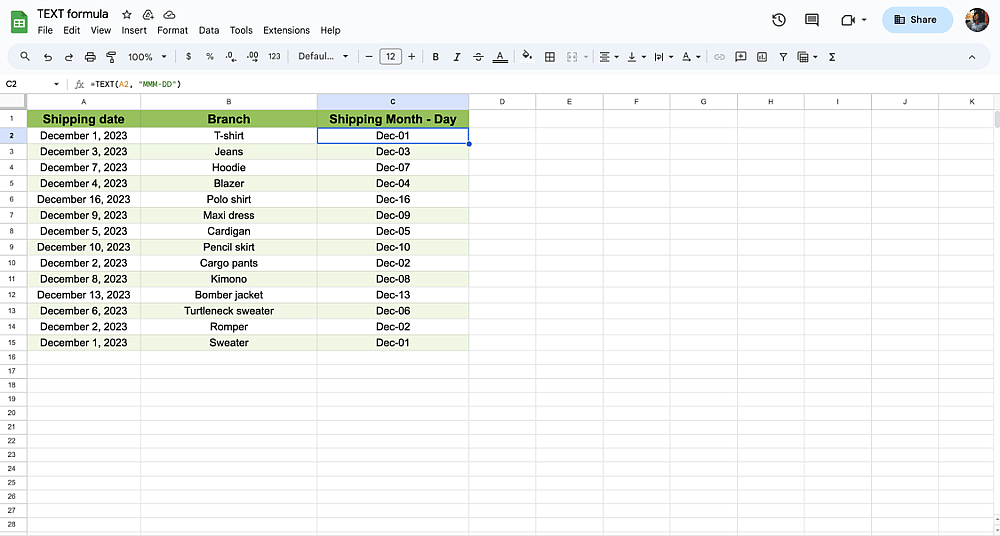
Task: Select the paint format roller icon
Action: click(111, 57)
